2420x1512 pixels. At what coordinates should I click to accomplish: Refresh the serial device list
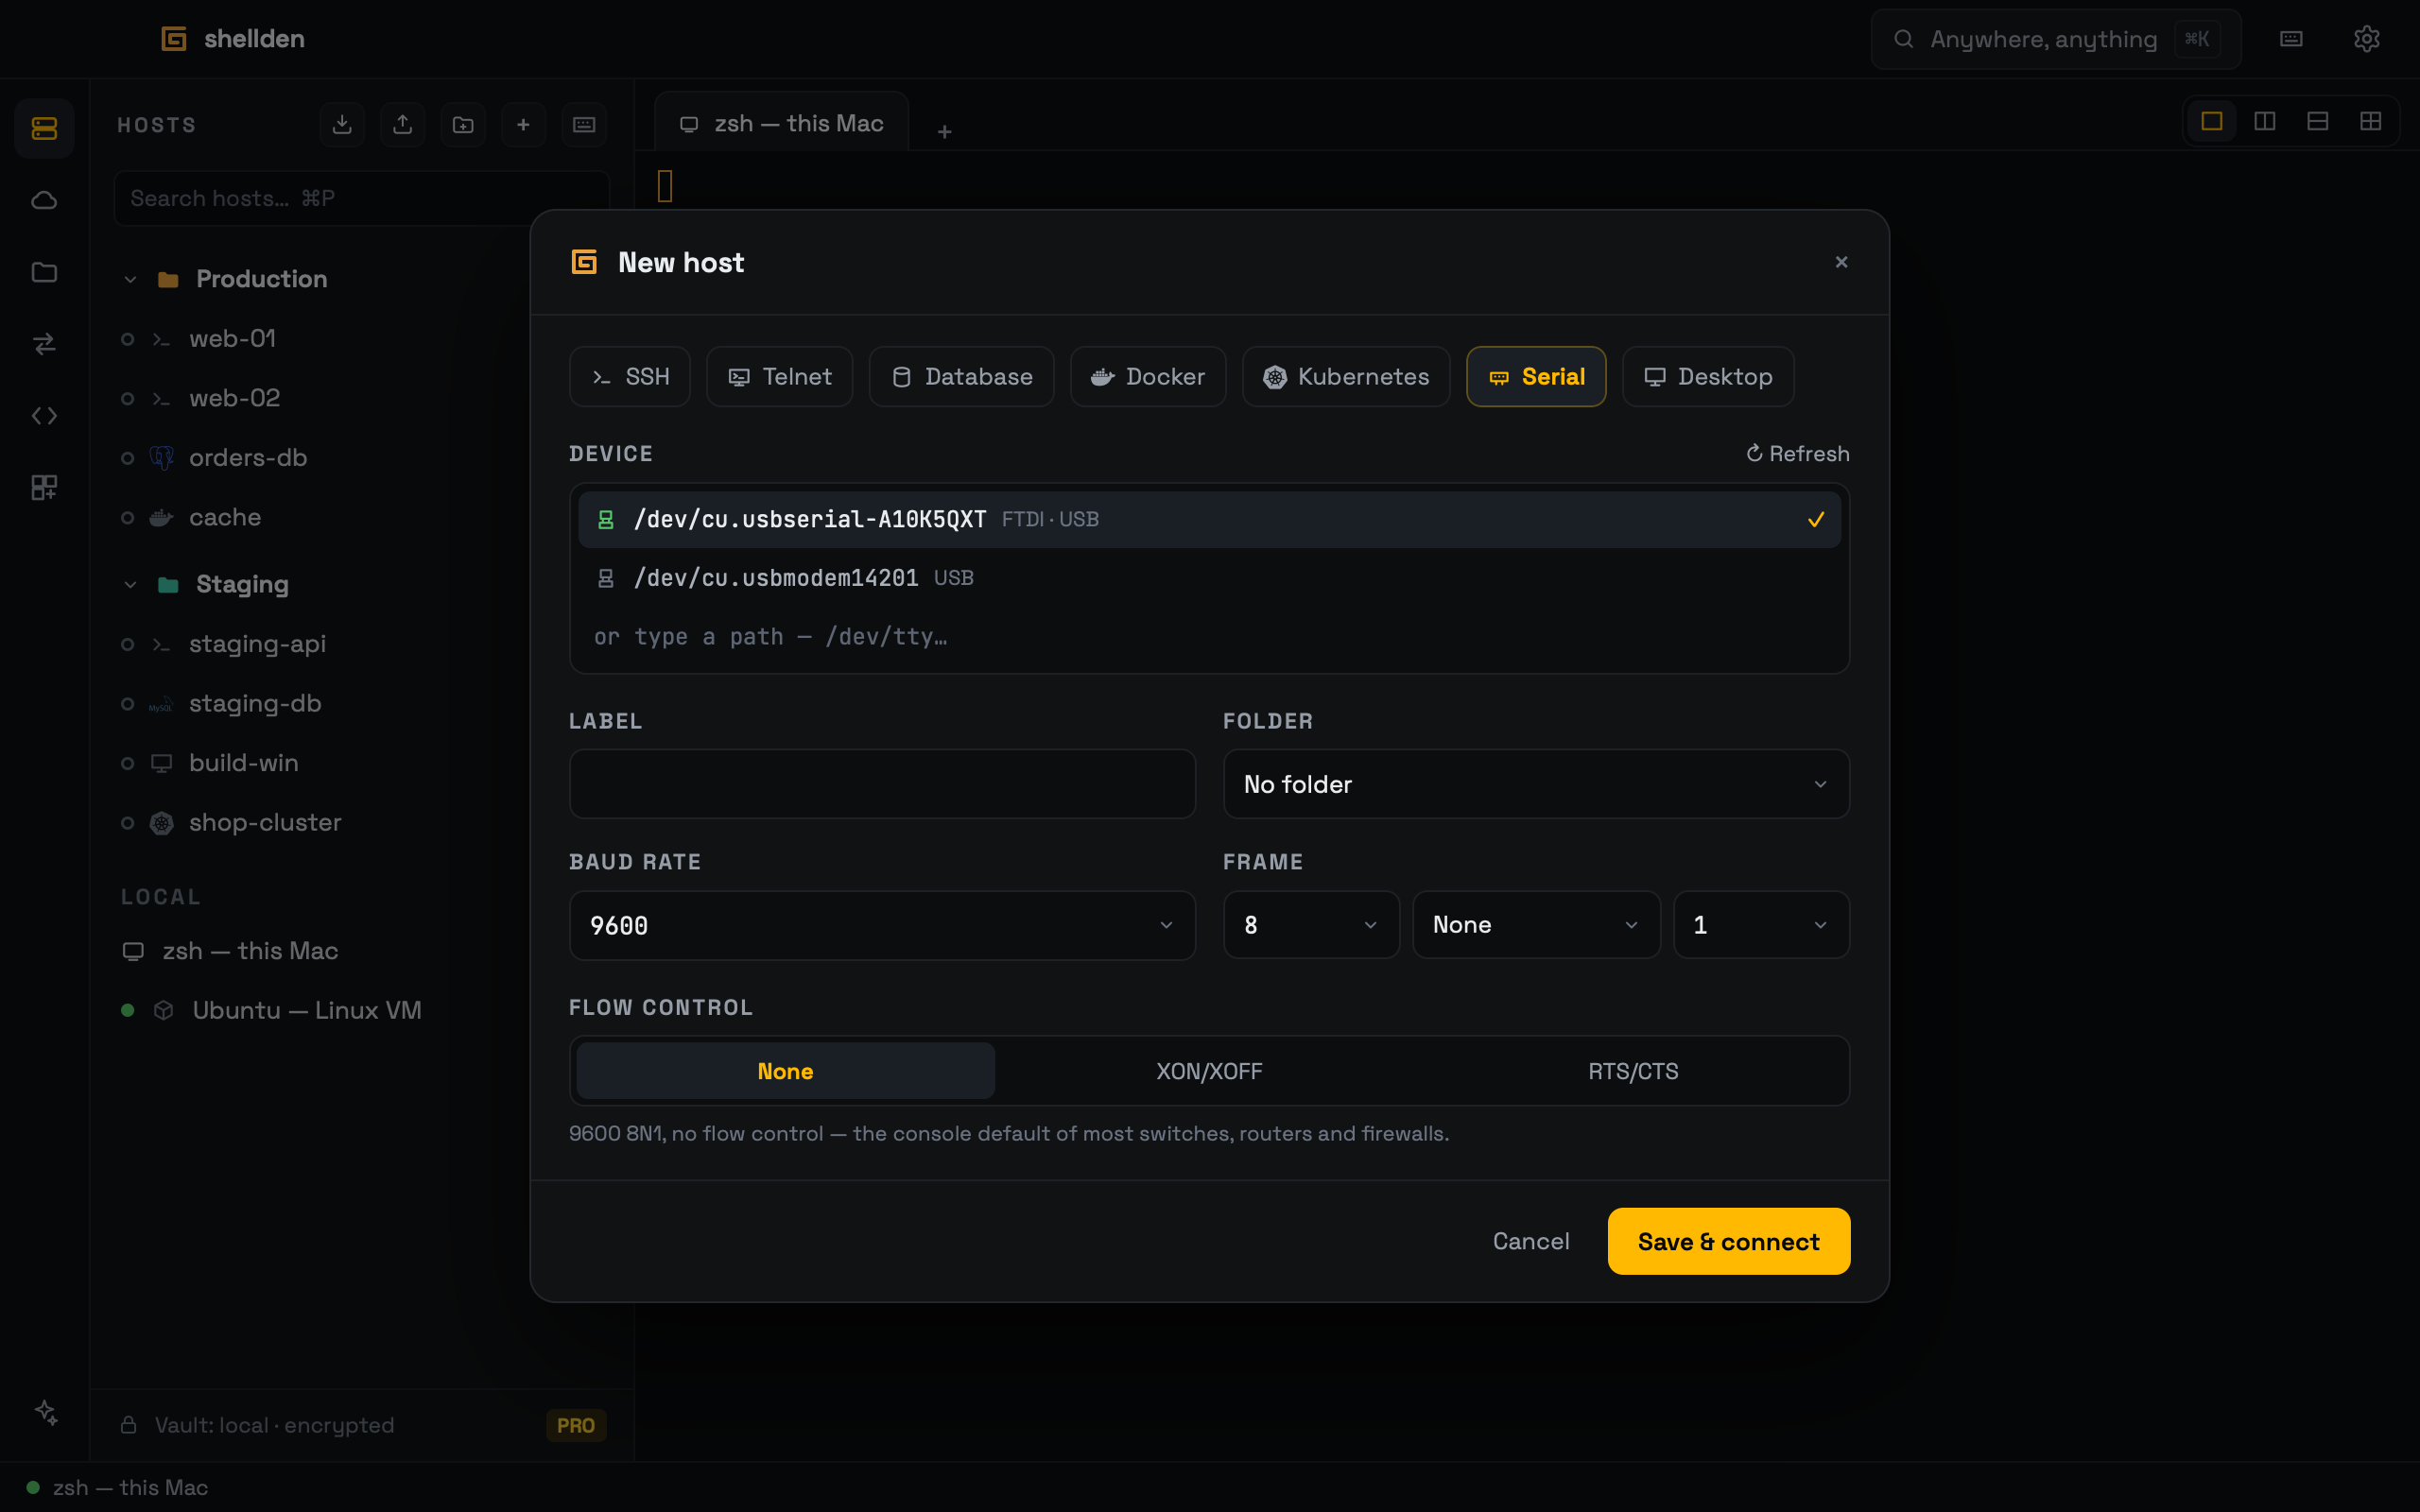[1797, 454]
